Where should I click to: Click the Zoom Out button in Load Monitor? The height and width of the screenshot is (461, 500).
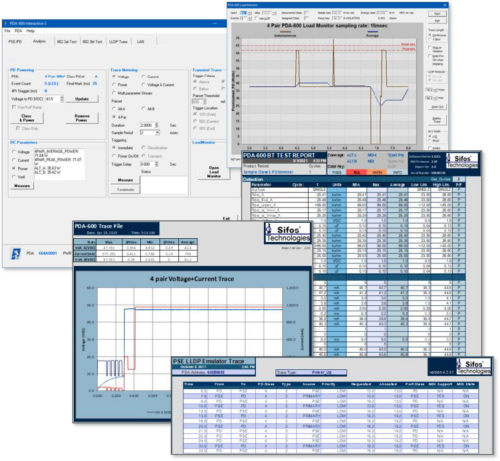(437, 107)
